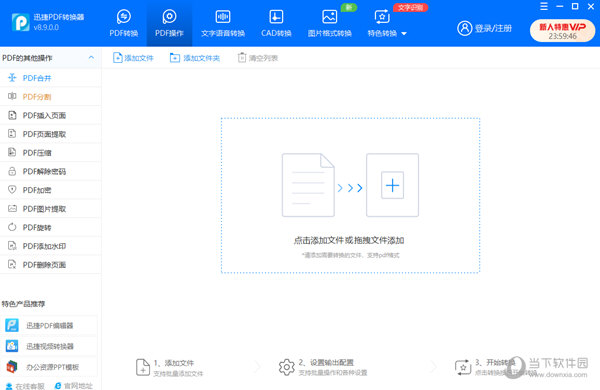Open 迅捷视频转换器 recommended product
This screenshot has width=600, height=390.
point(49,346)
